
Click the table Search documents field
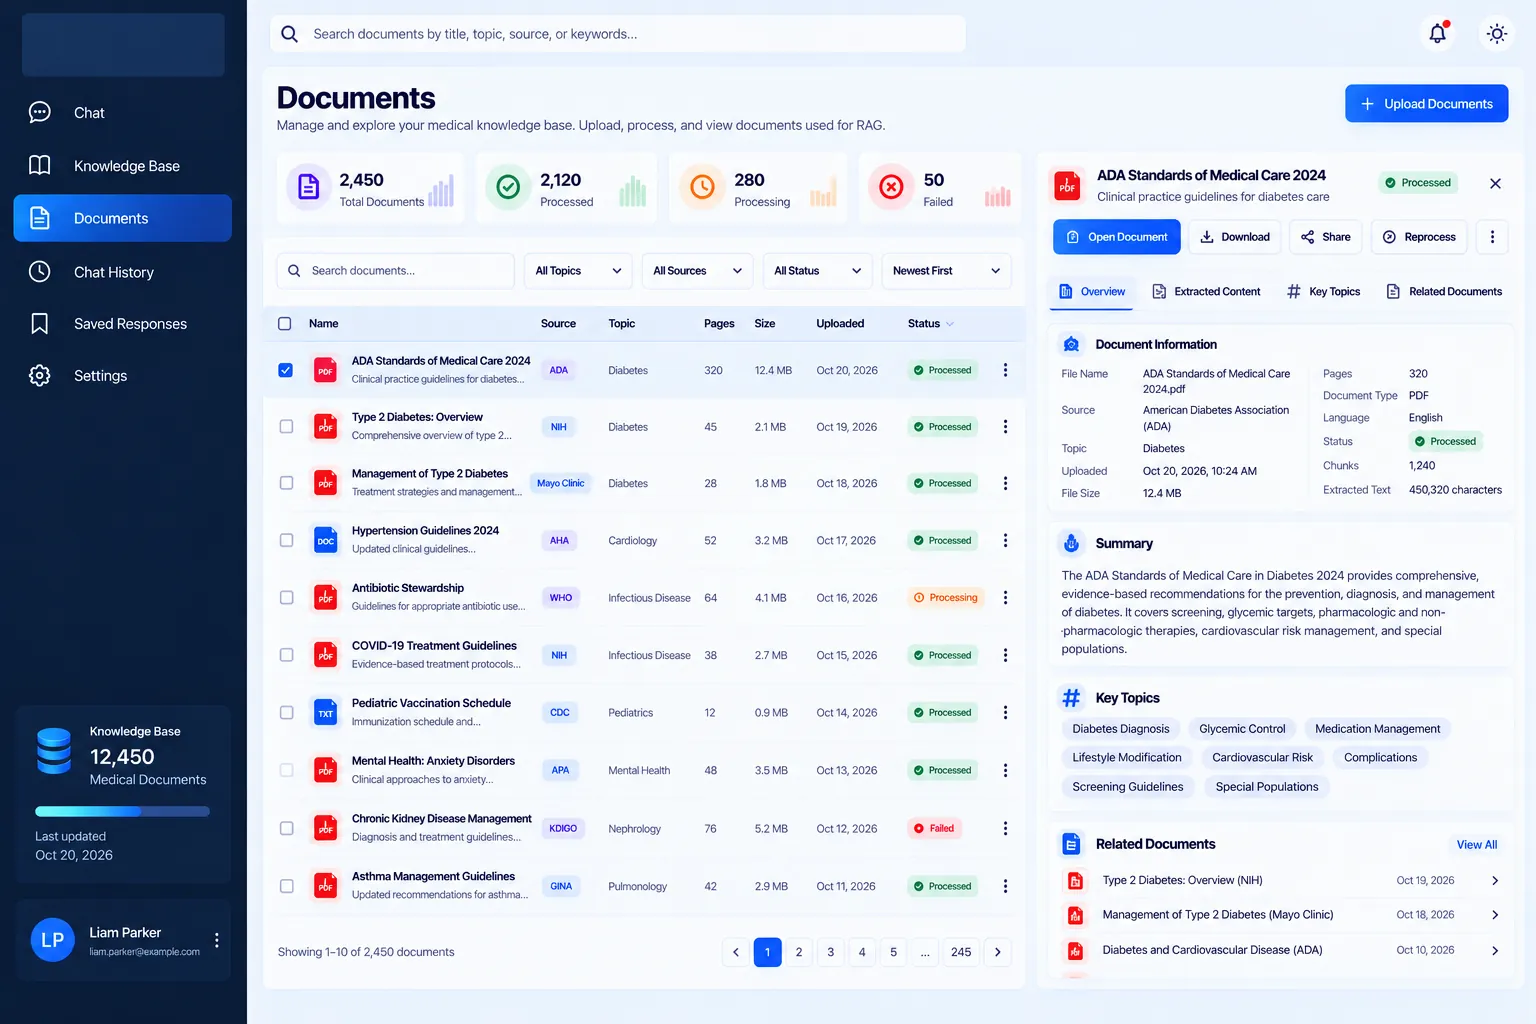[395, 271]
